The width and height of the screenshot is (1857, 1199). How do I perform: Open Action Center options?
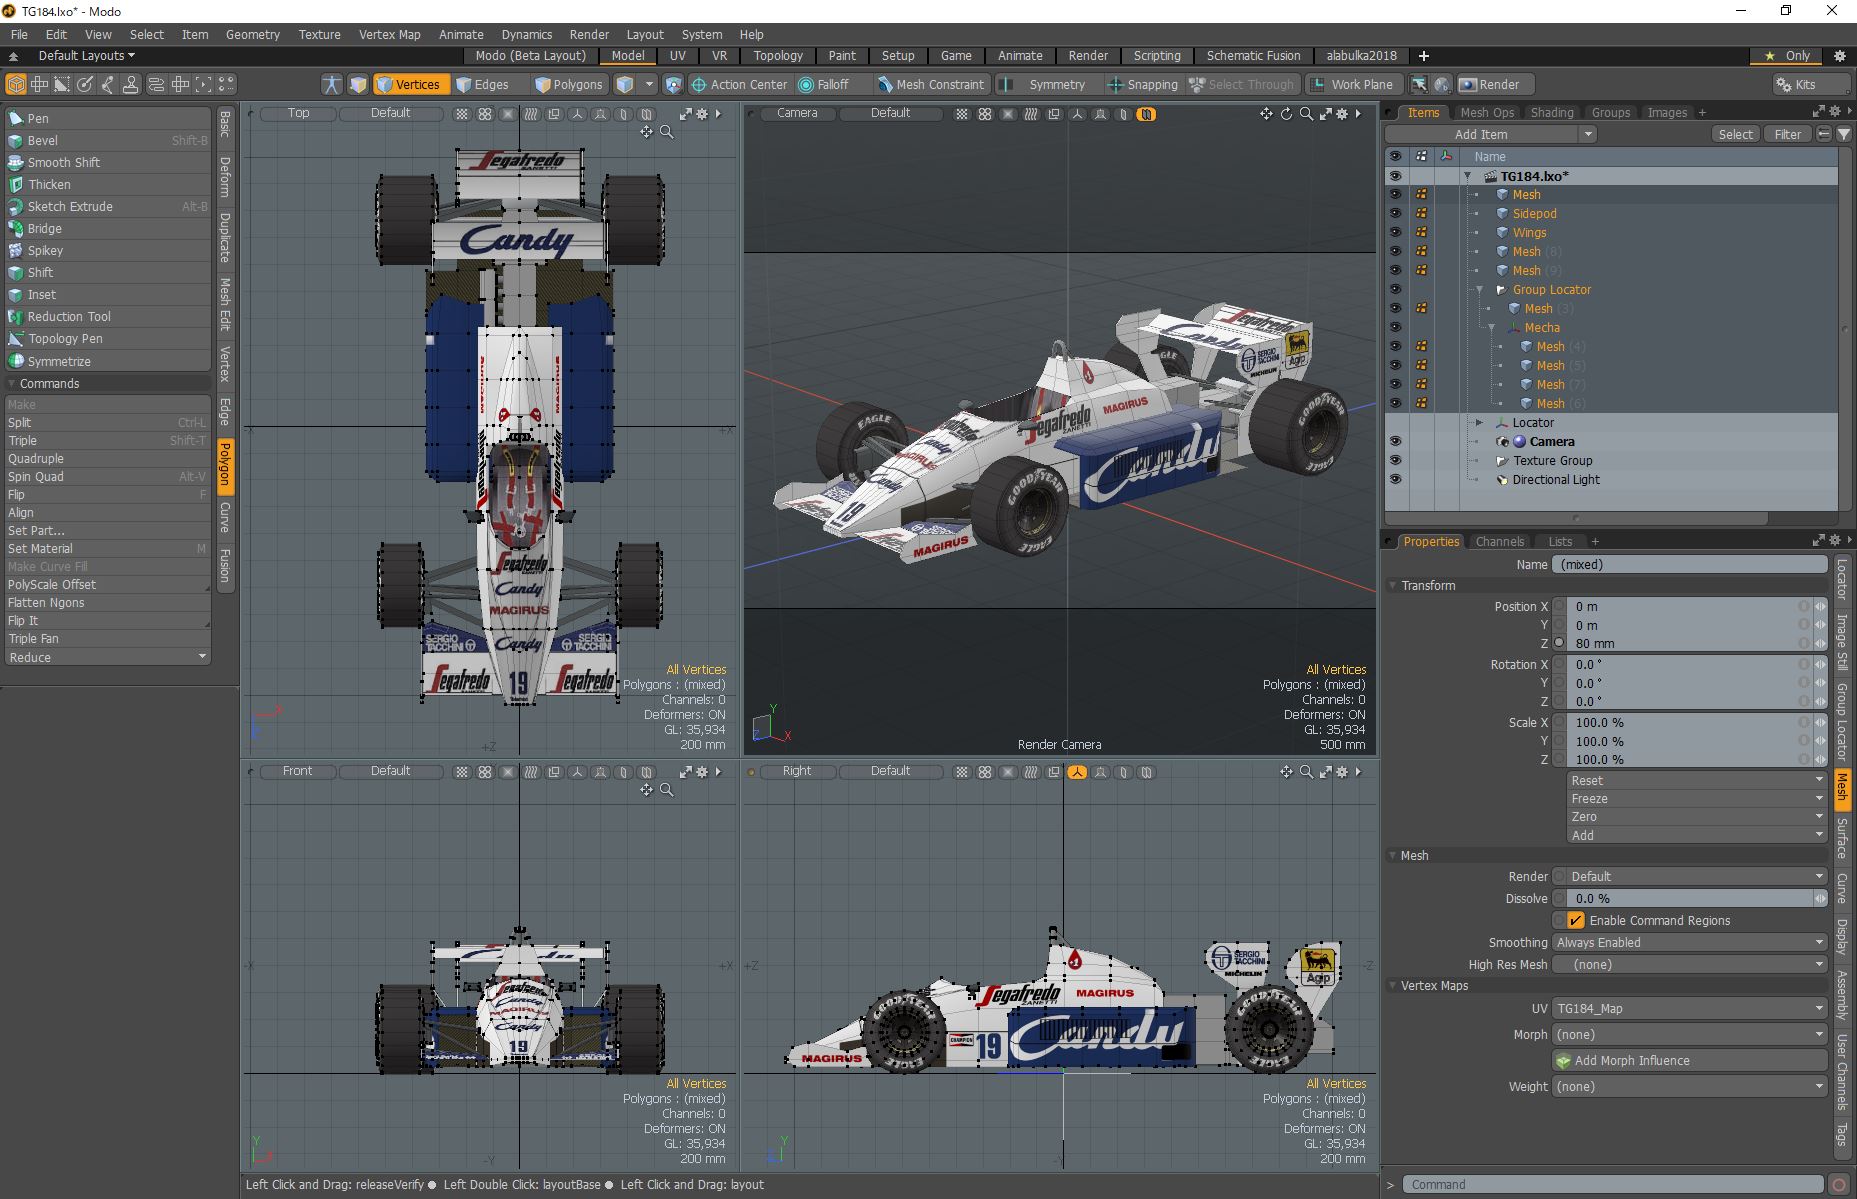click(x=739, y=84)
